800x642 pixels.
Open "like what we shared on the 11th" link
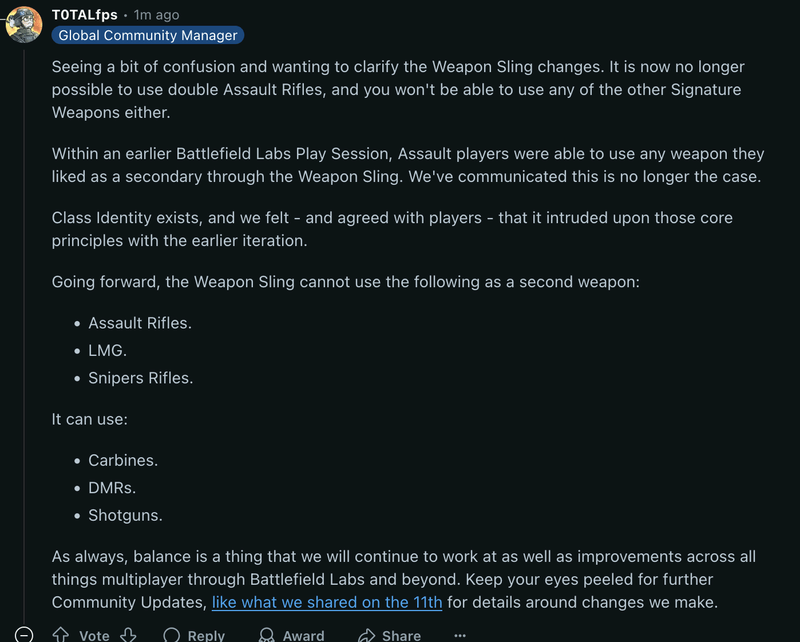(327, 602)
